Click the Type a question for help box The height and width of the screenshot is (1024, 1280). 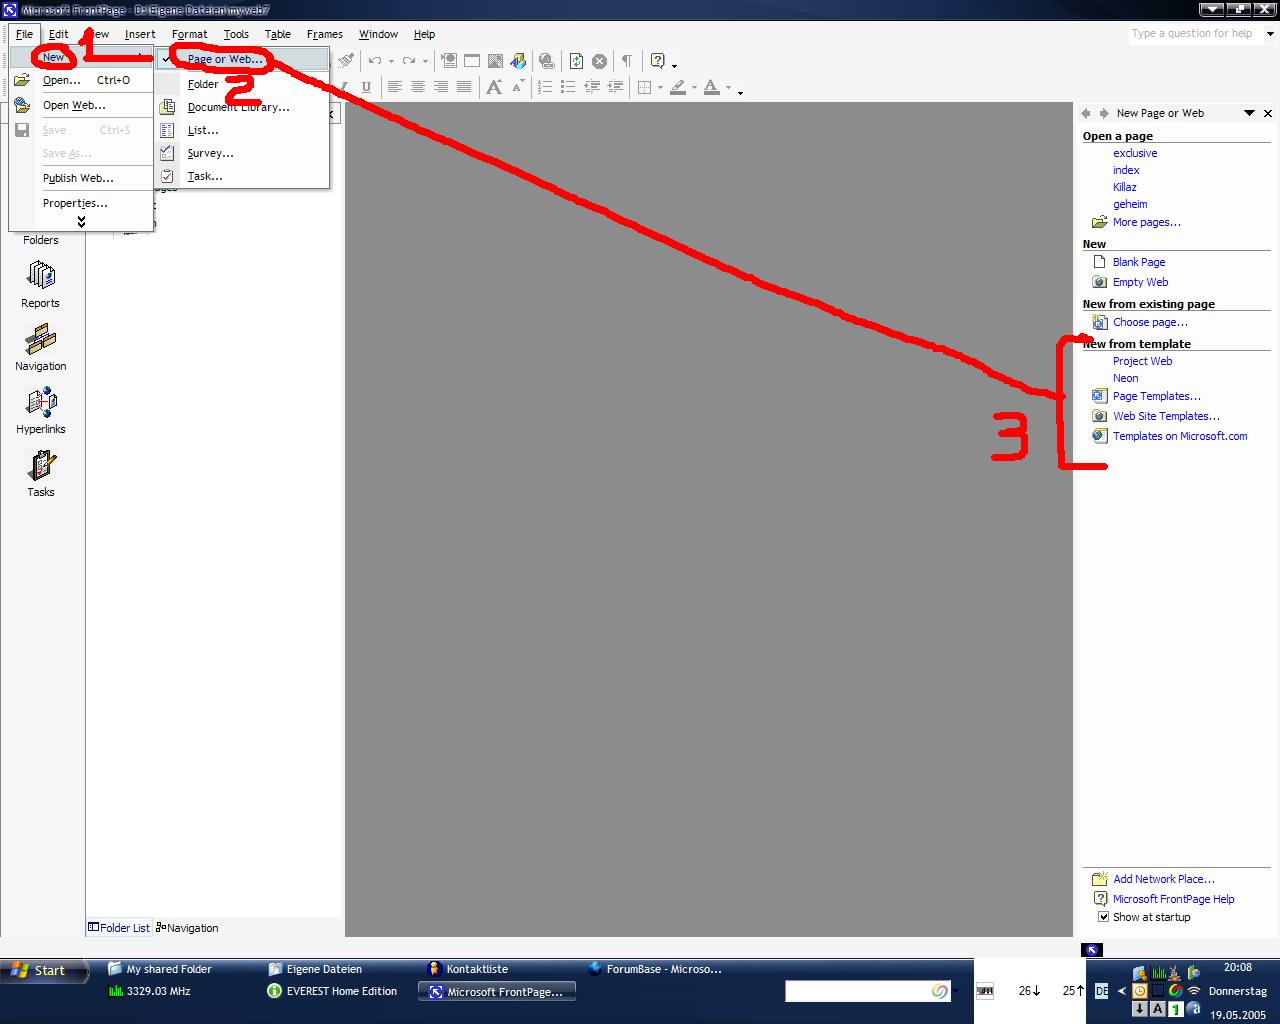[x=1195, y=33]
